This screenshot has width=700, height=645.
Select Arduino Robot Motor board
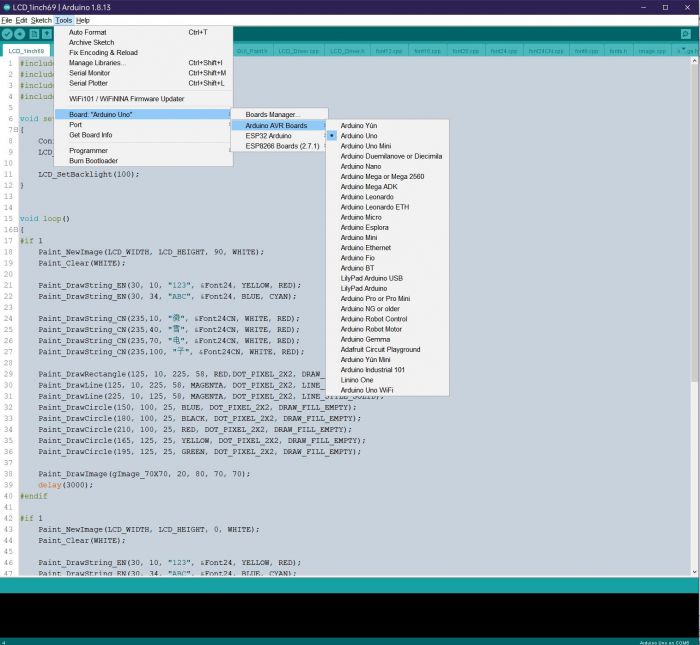coord(388,329)
